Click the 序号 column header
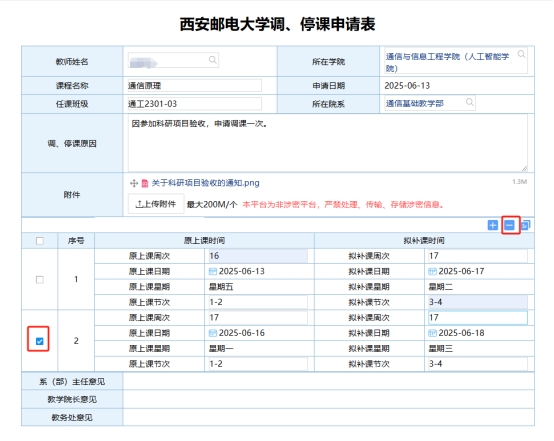 coord(76,241)
